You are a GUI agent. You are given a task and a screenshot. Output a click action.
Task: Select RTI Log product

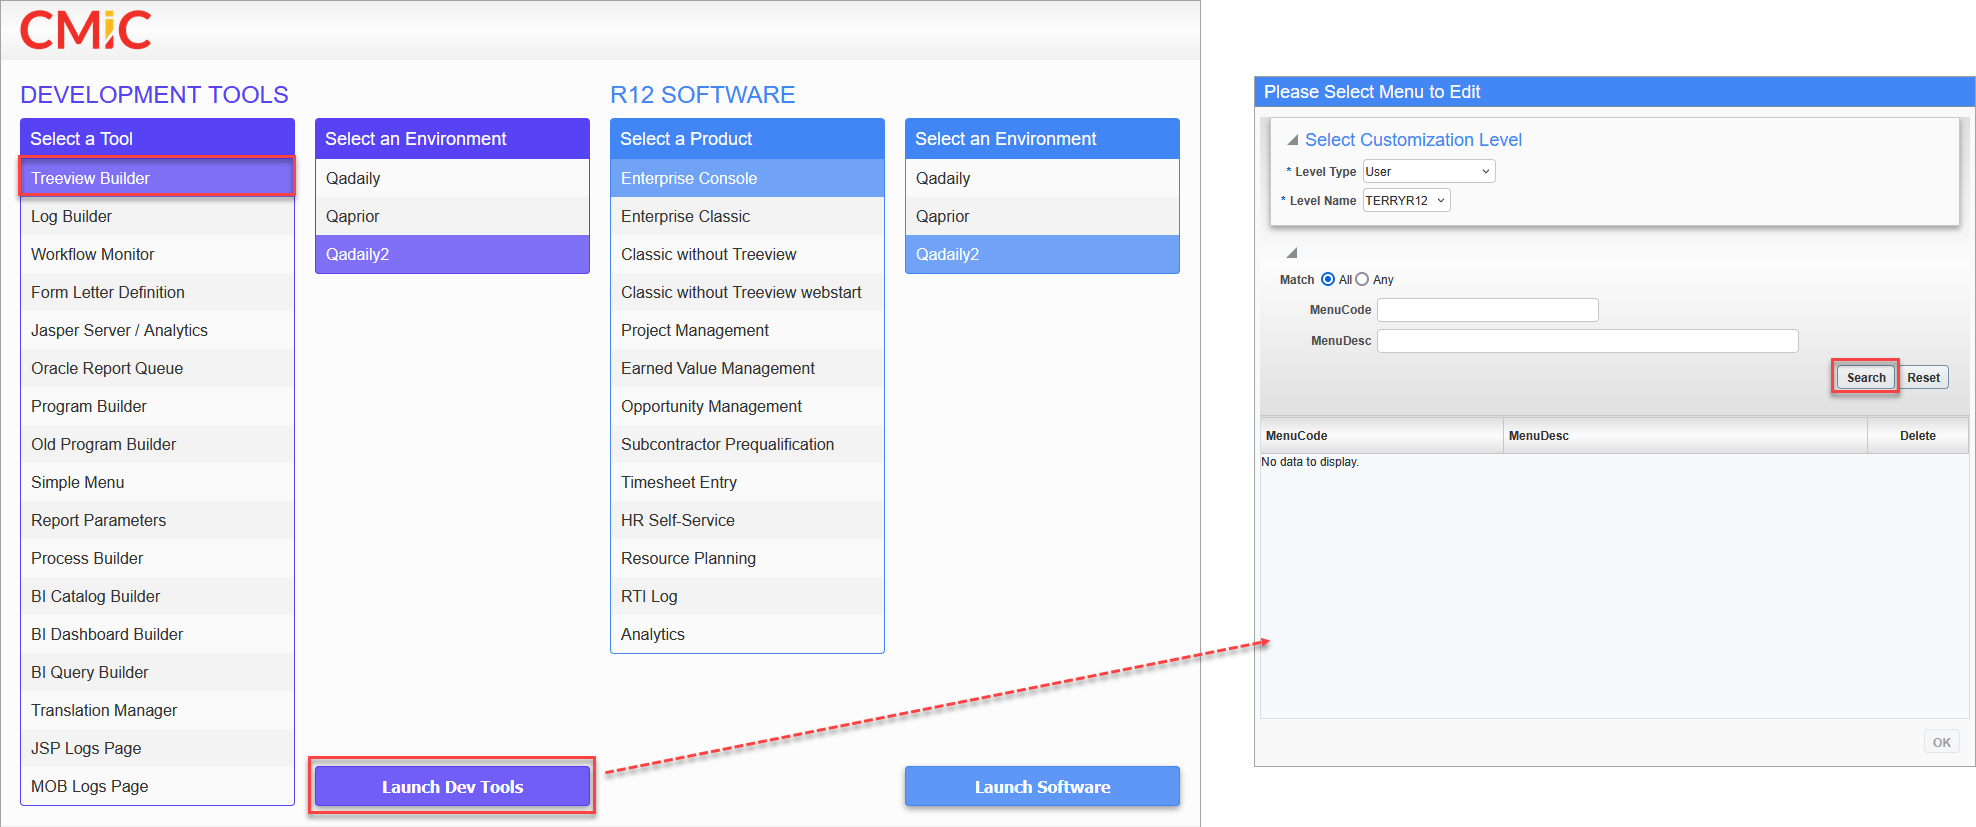pyautogui.click(x=747, y=596)
